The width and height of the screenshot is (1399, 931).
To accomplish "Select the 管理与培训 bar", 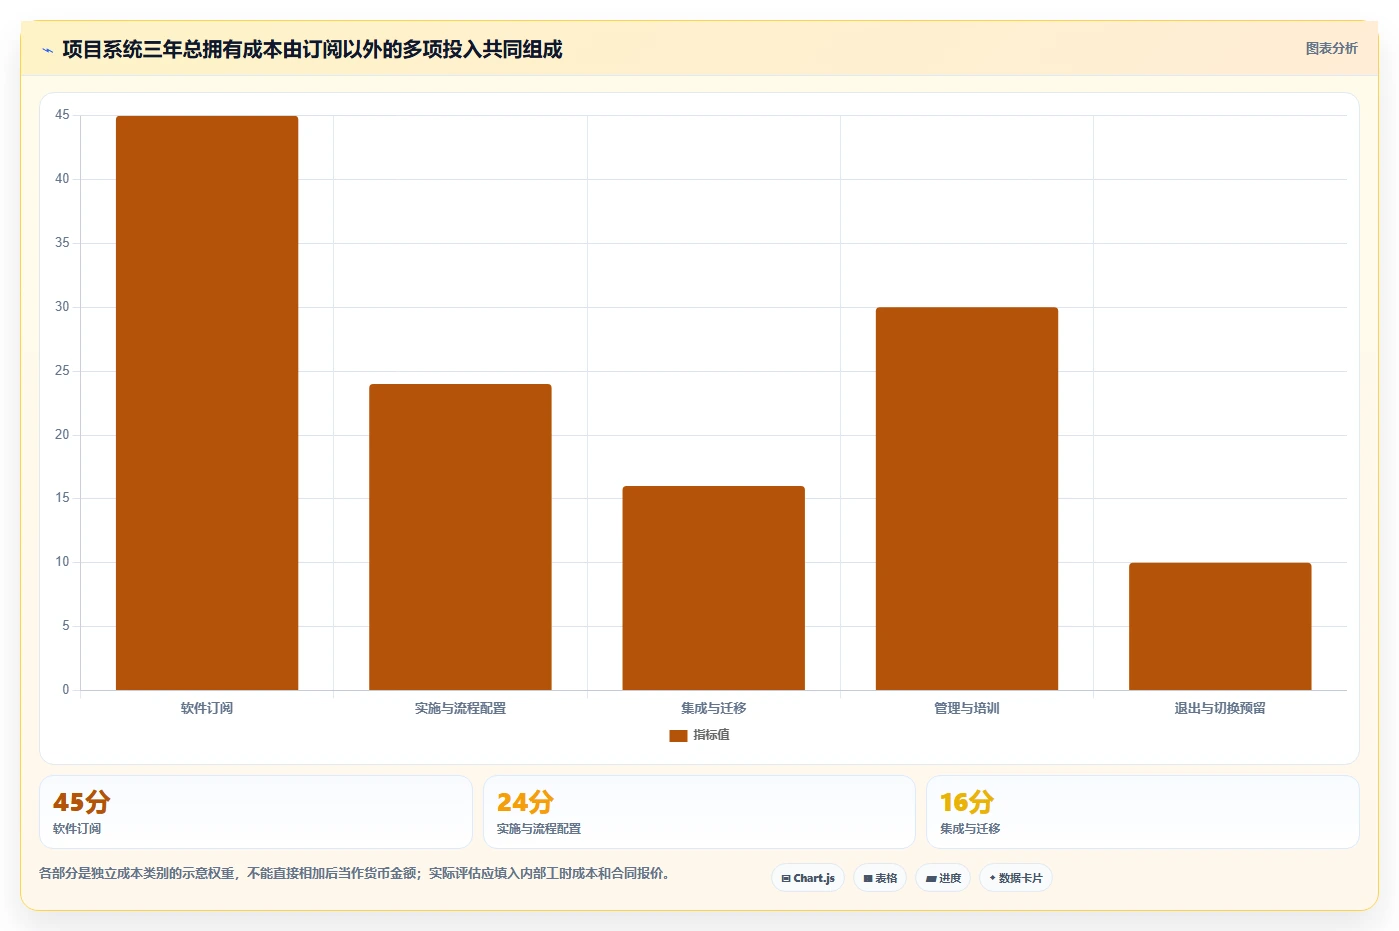I will (967, 499).
